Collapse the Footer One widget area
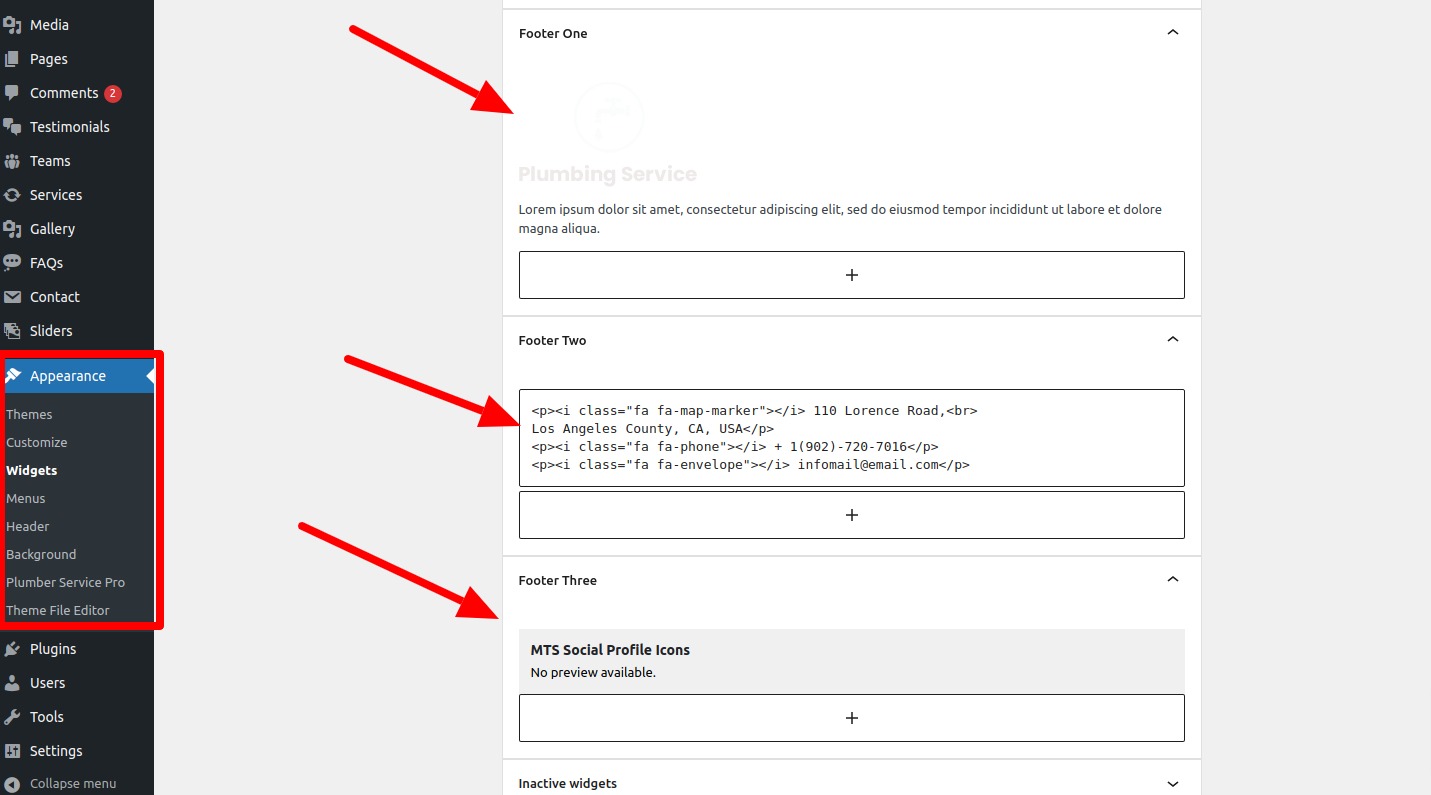Image resolution: width=1431 pixels, height=795 pixels. 1173,33
